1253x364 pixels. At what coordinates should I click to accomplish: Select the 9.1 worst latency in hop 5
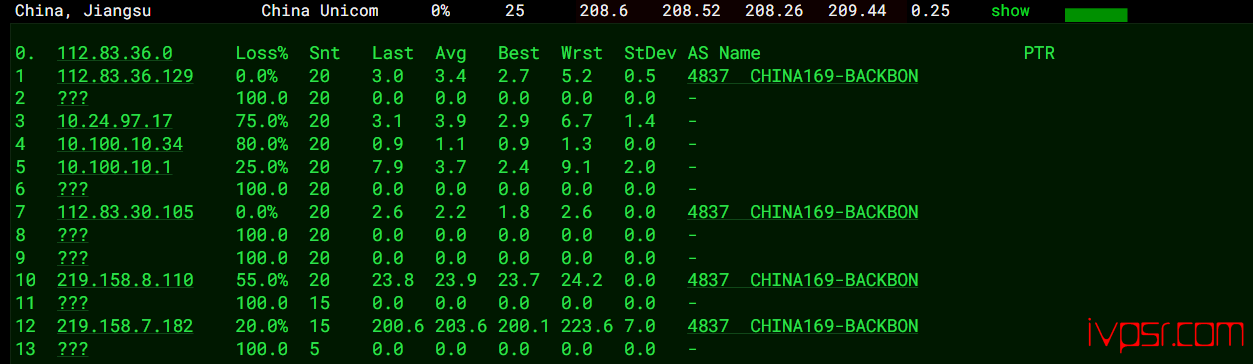pos(577,167)
